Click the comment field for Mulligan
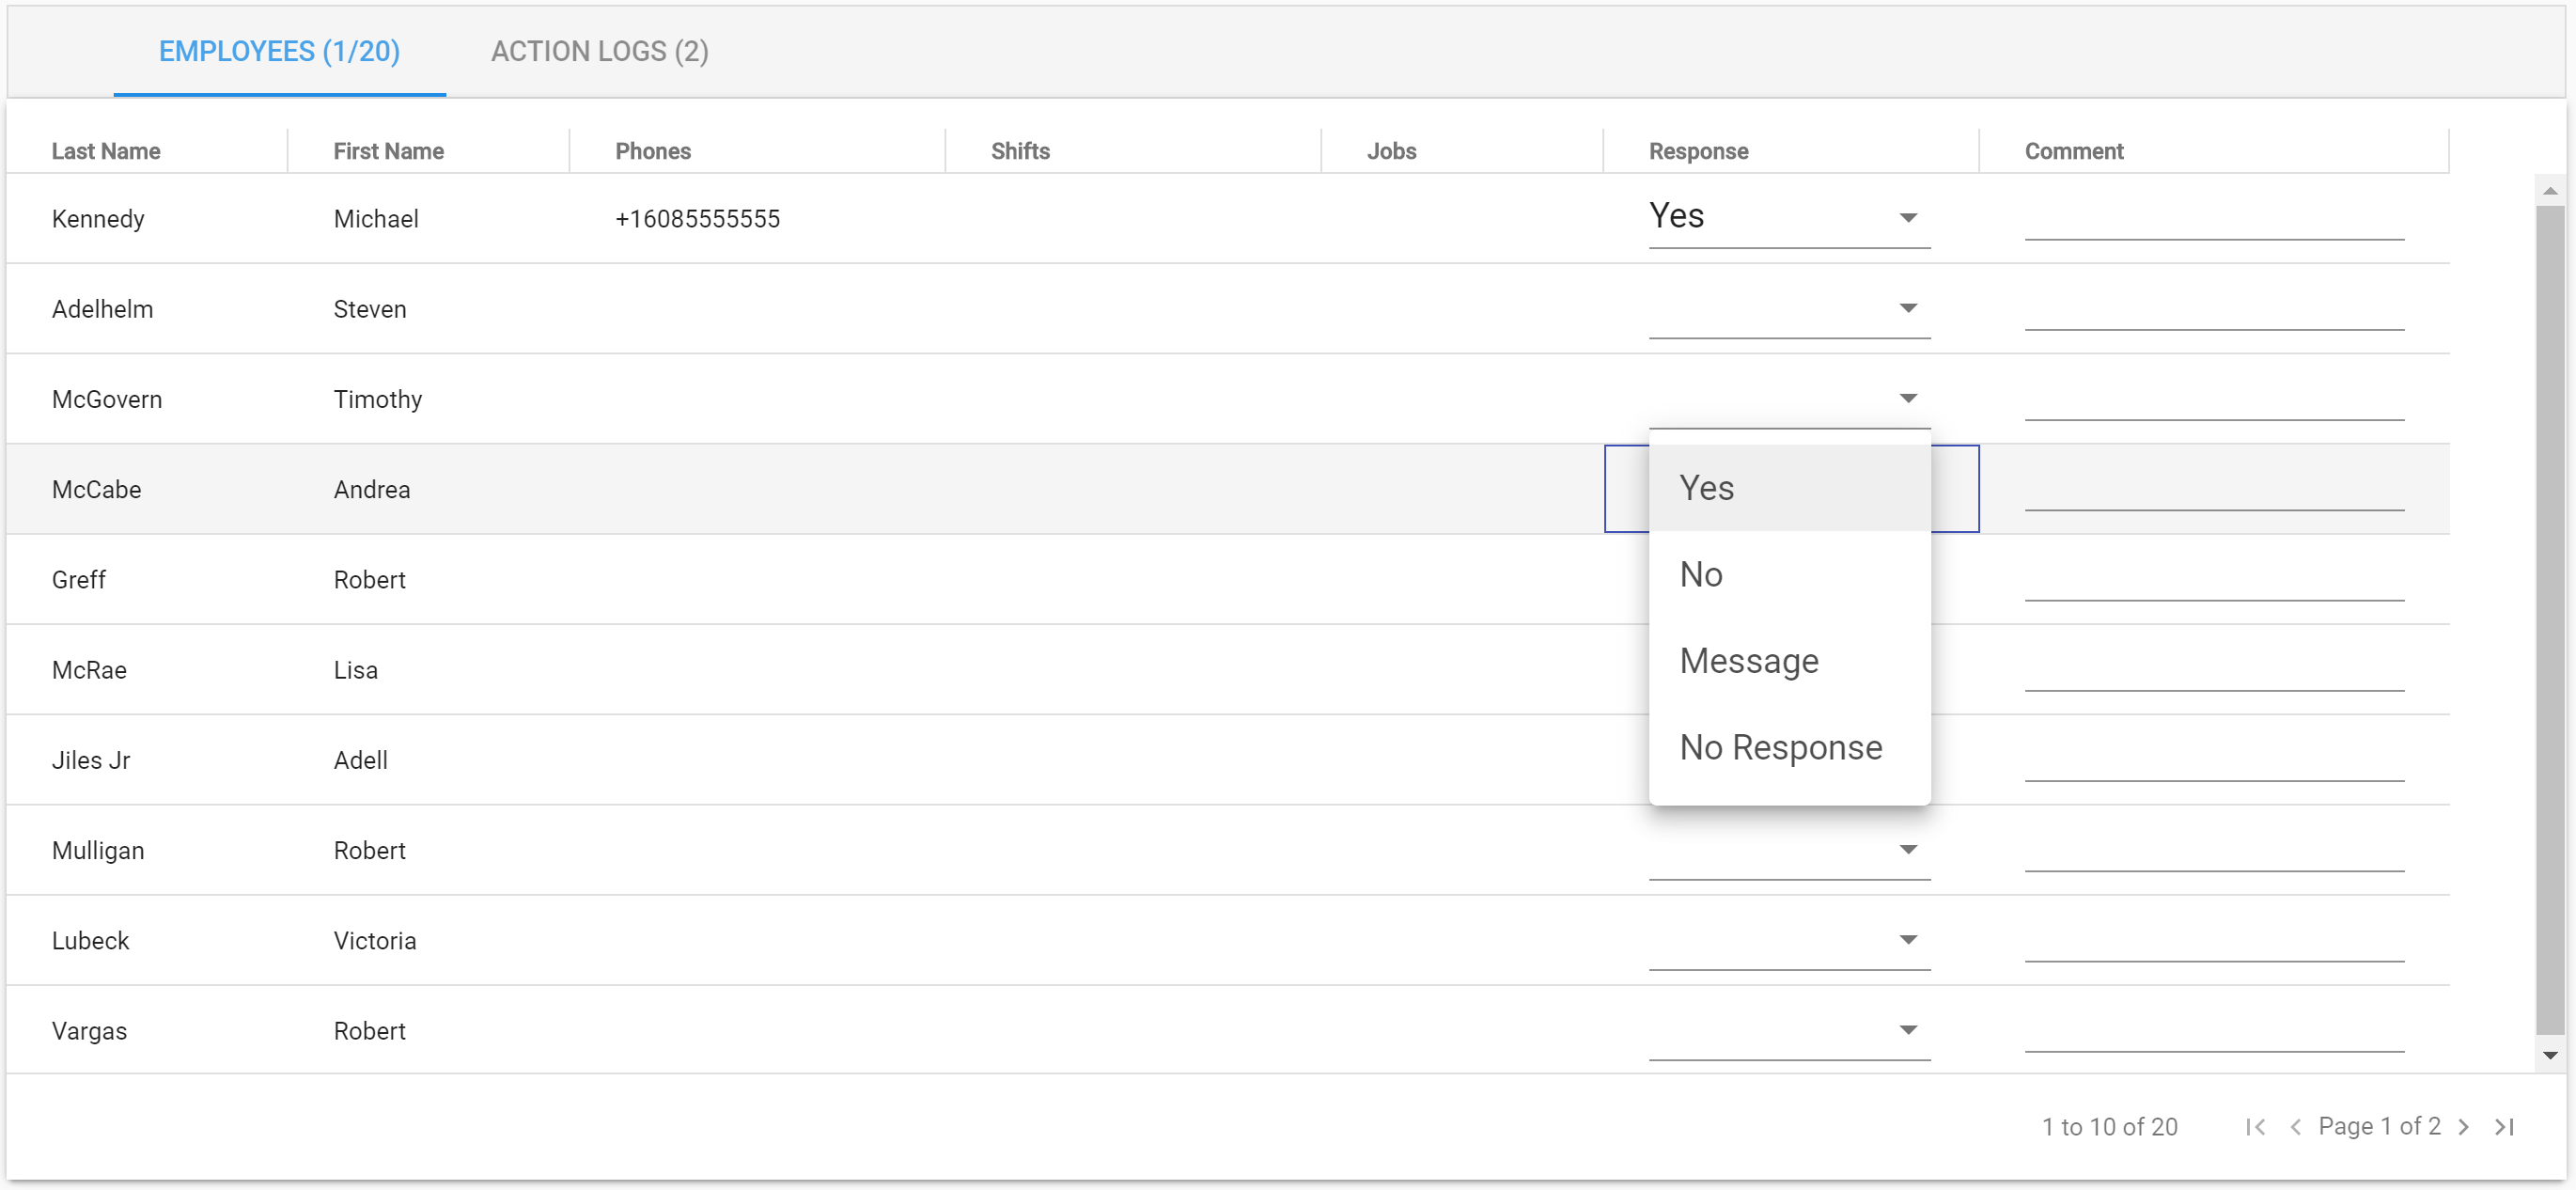Image resolution: width=2576 pixels, height=1190 pixels. tap(2214, 850)
